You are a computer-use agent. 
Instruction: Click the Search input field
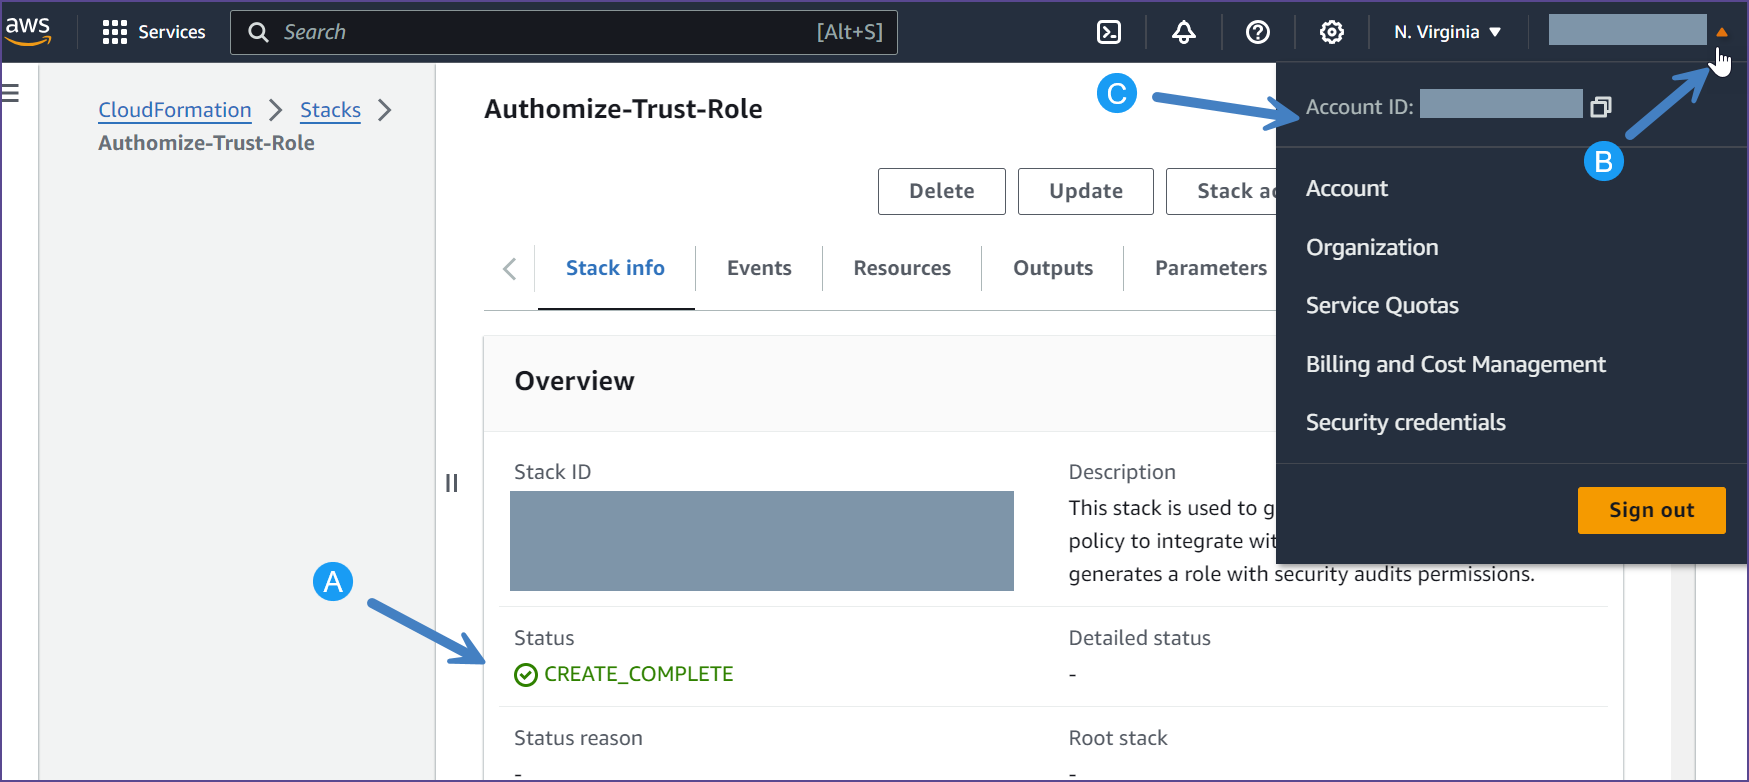pos(564,32)
